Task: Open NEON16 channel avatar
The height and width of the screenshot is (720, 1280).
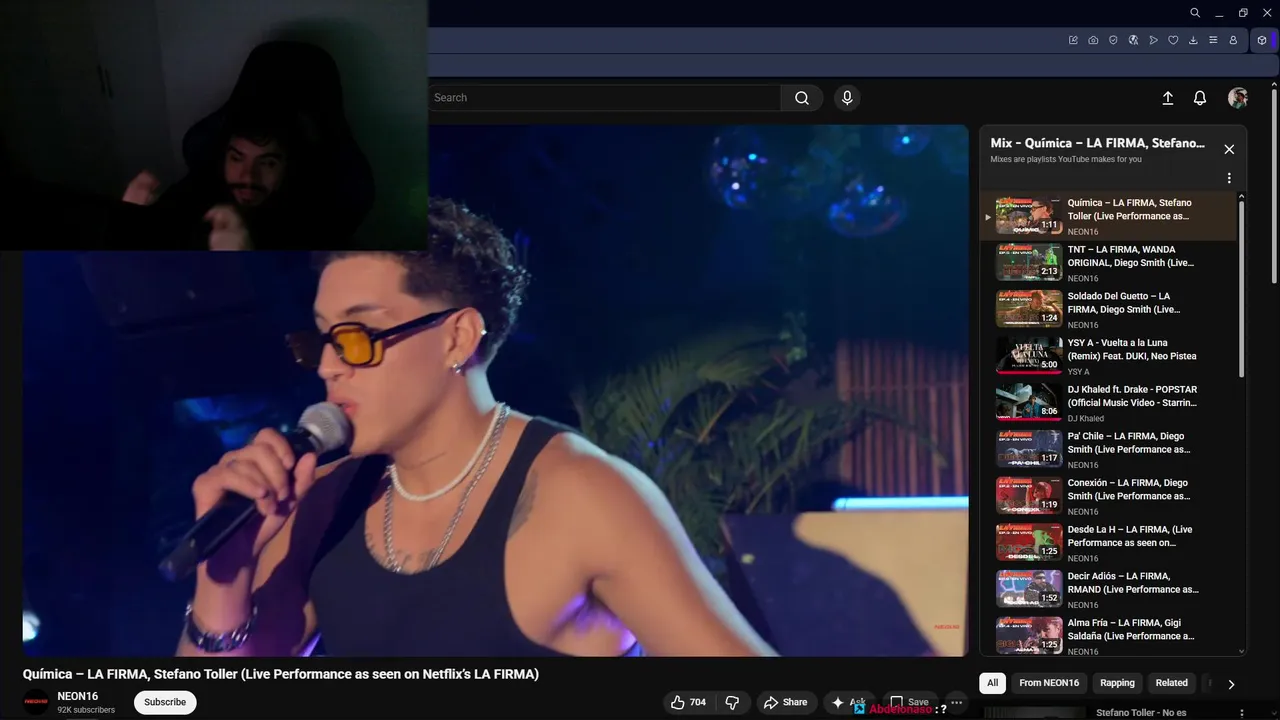Action: (x=36, y=702)
